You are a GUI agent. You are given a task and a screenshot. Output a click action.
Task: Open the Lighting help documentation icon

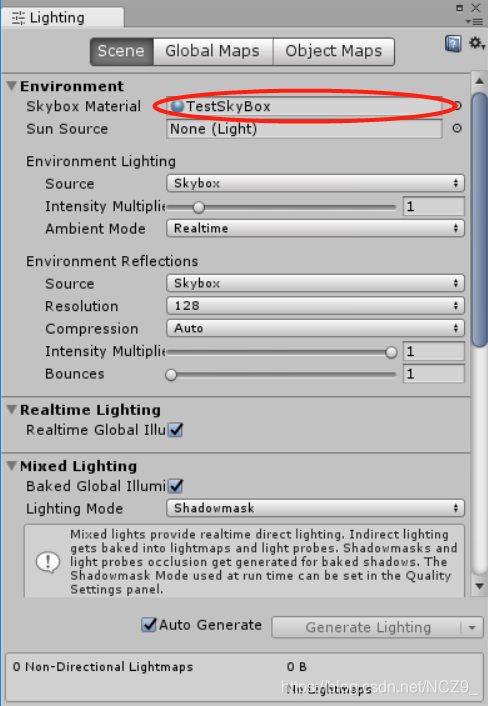click(x=453, y=44)
